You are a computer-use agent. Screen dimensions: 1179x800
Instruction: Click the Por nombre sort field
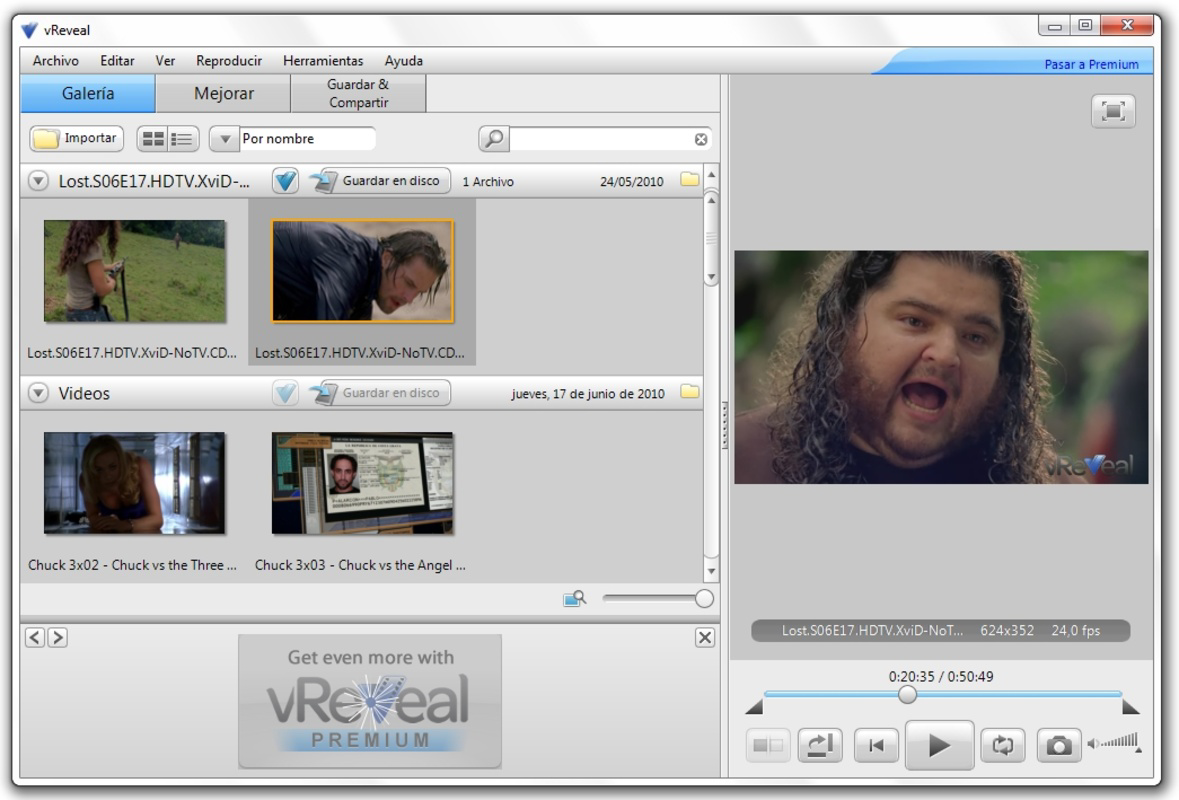(307, 139)
